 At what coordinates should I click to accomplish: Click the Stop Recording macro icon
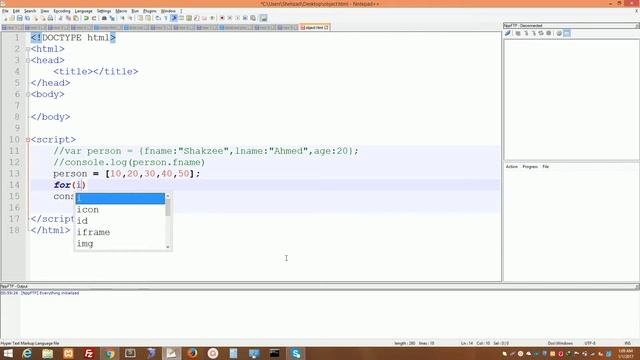[230, 18]
